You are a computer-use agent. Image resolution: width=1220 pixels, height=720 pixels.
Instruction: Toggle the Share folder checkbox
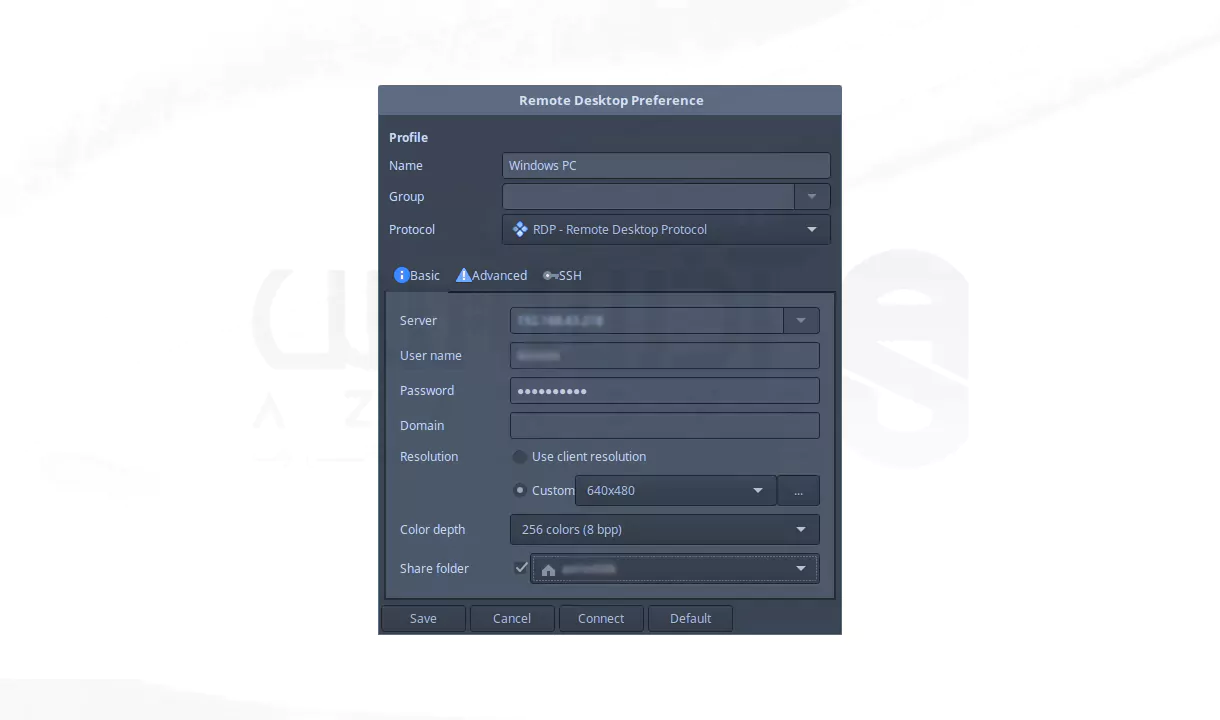[x=521, y=568]
